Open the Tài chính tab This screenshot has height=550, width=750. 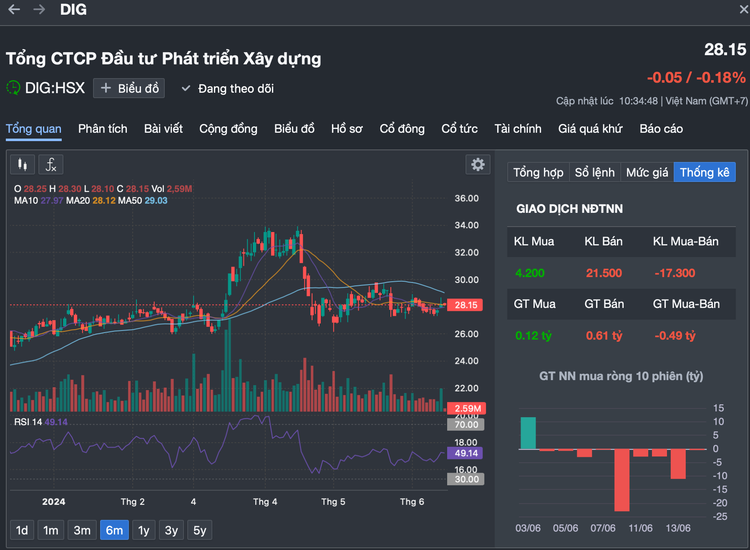[517, 129]
